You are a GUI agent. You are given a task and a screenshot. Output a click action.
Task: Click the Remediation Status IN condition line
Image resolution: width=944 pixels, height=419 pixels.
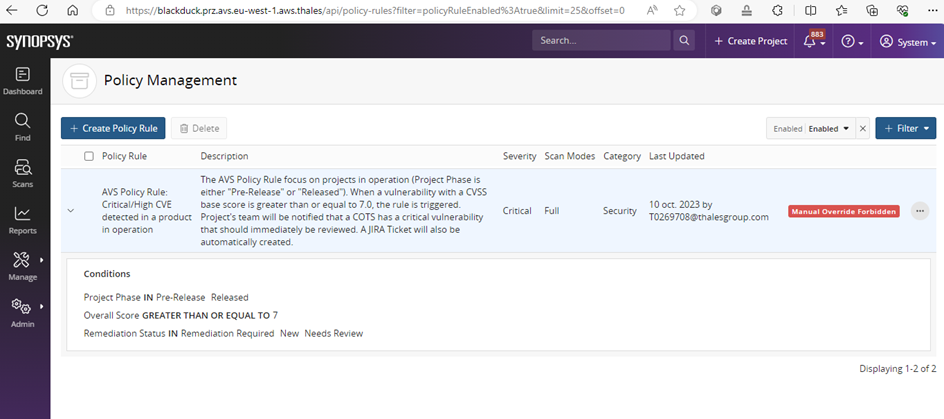coord(223,333)
